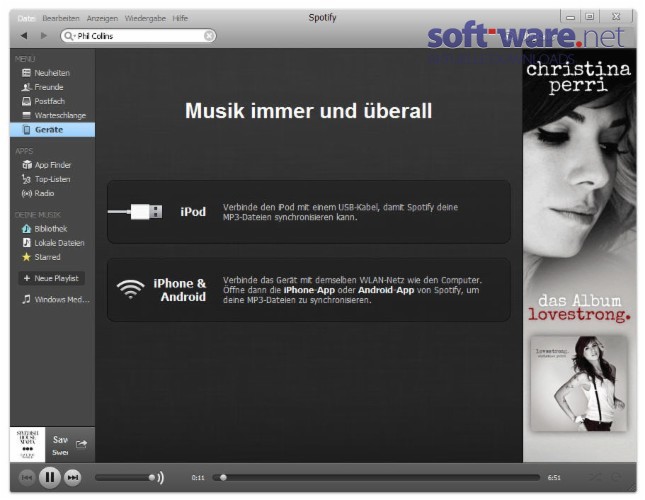Open the Anzeigen menu
This screenshot has height=500, width=645.
tap(102, 18)
